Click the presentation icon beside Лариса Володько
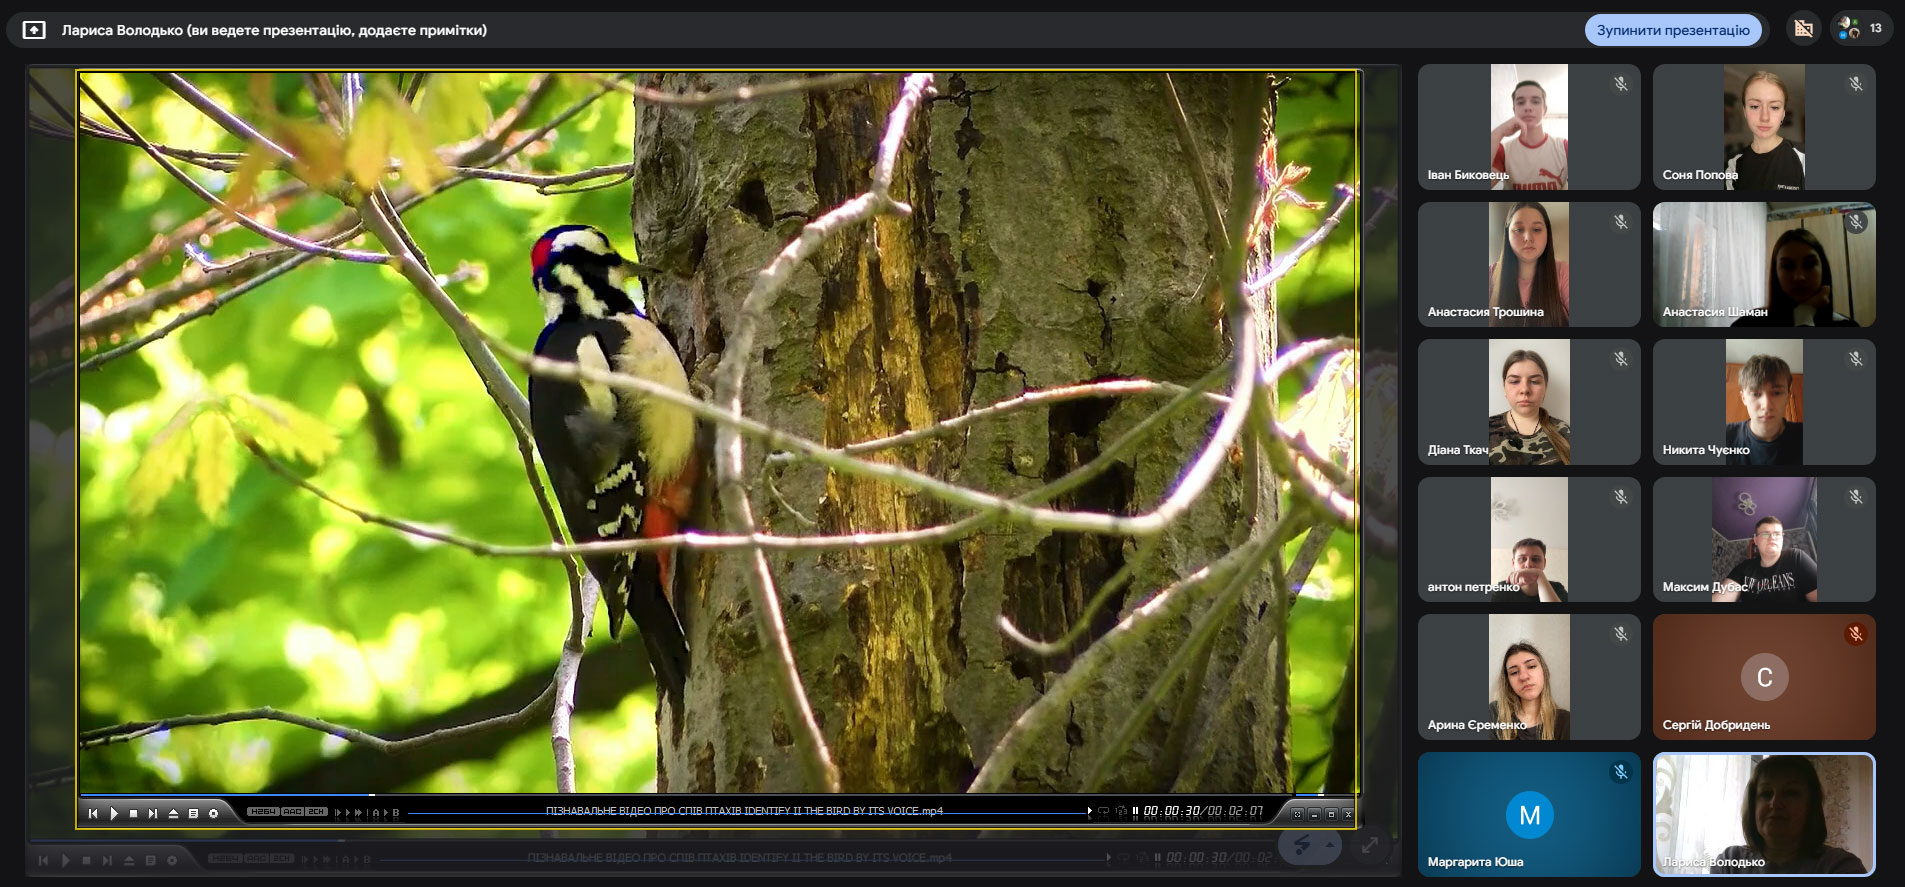 pyautogui.click(x=34, y=30)
